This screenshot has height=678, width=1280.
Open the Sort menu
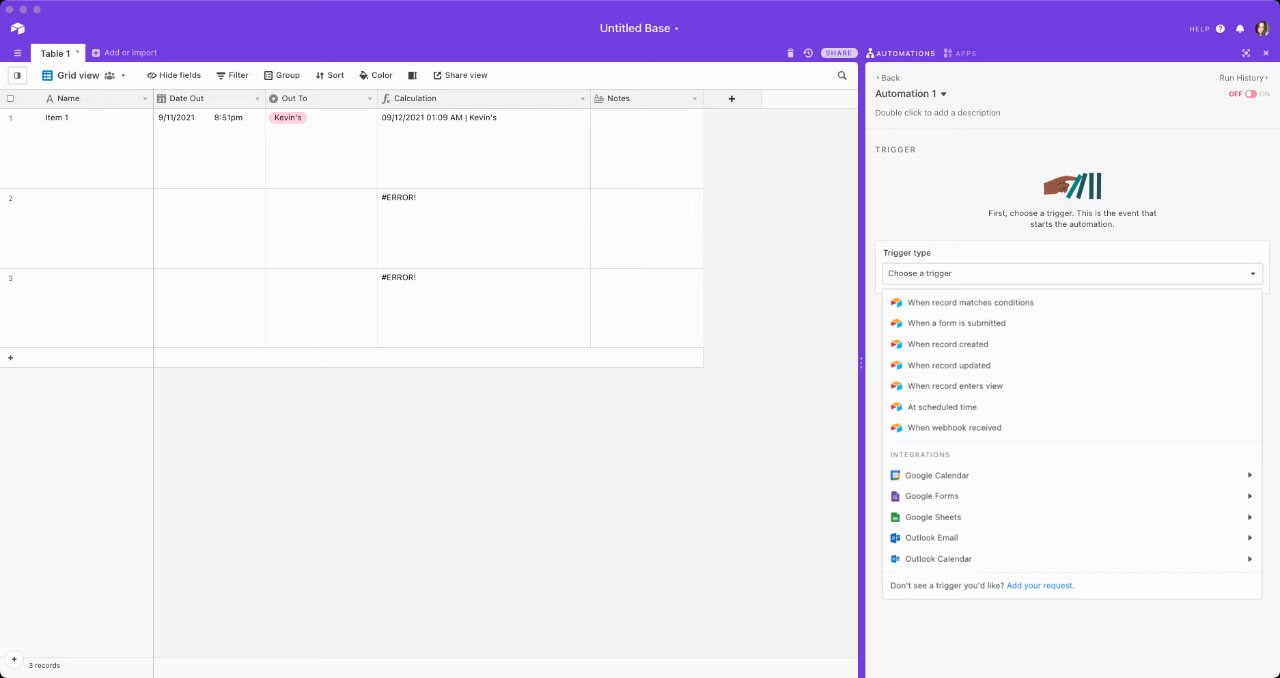click(330, 75)
